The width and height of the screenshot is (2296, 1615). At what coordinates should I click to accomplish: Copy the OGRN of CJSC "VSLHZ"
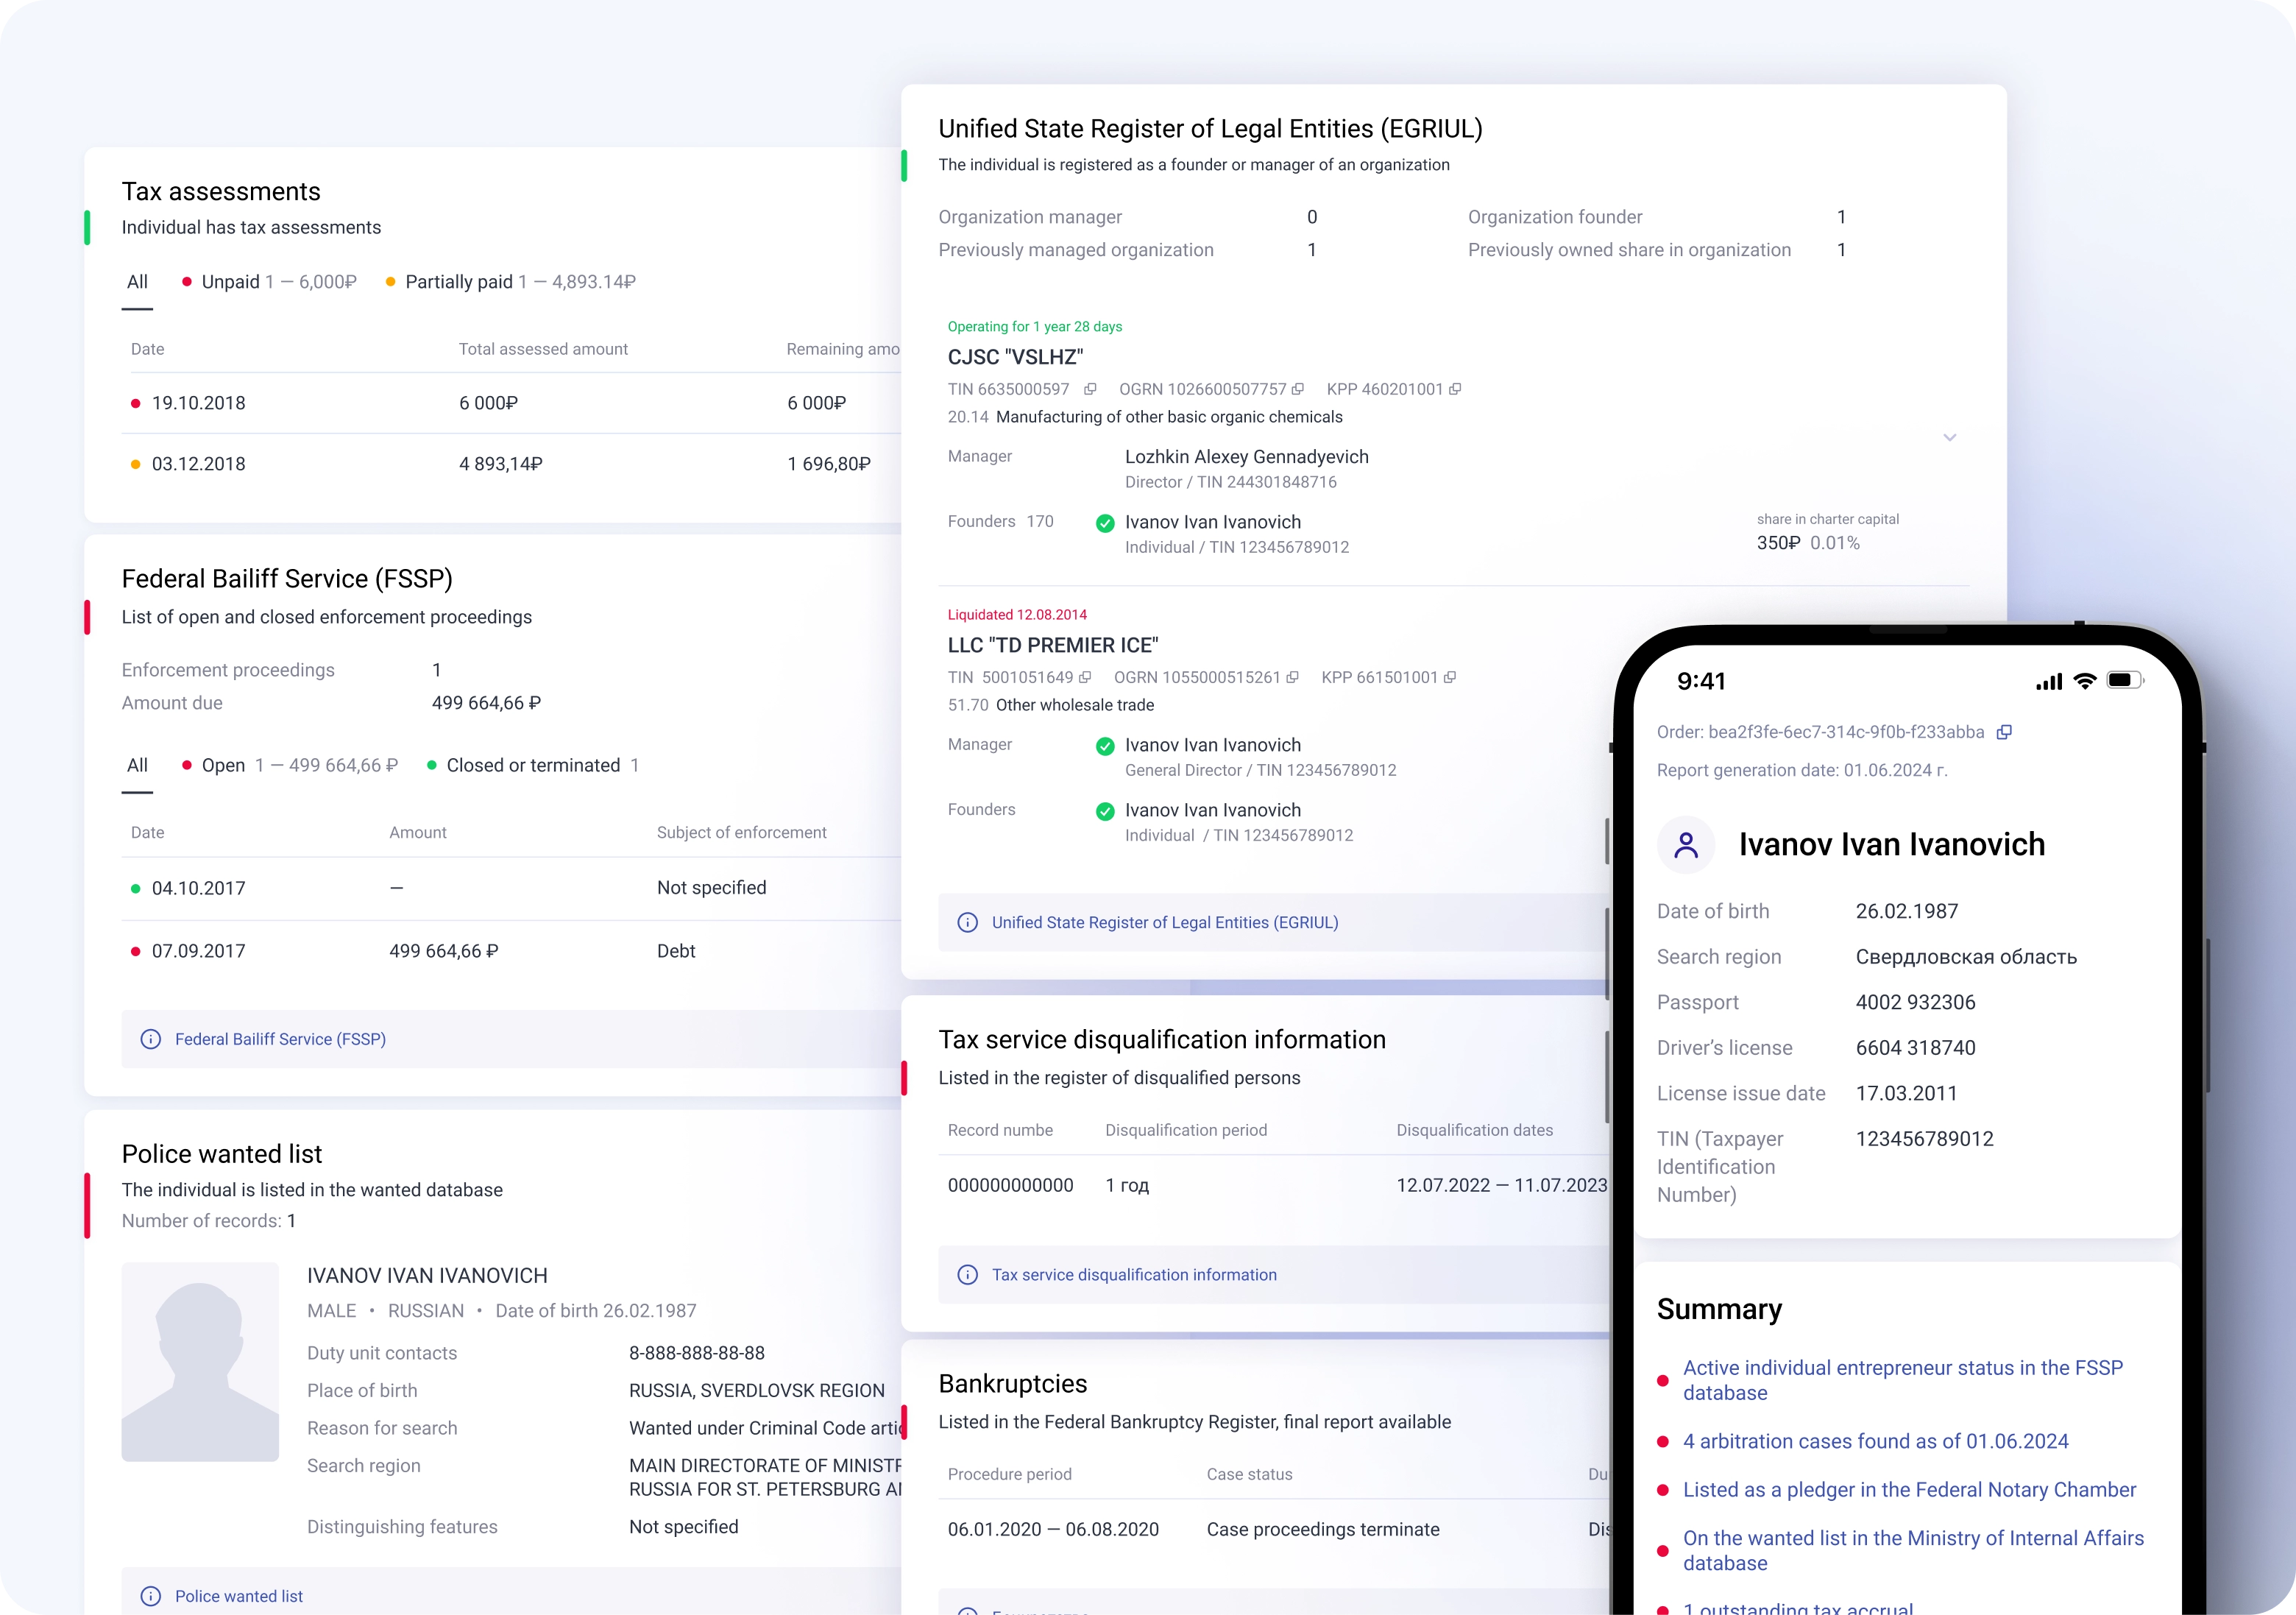[1297, 390]
